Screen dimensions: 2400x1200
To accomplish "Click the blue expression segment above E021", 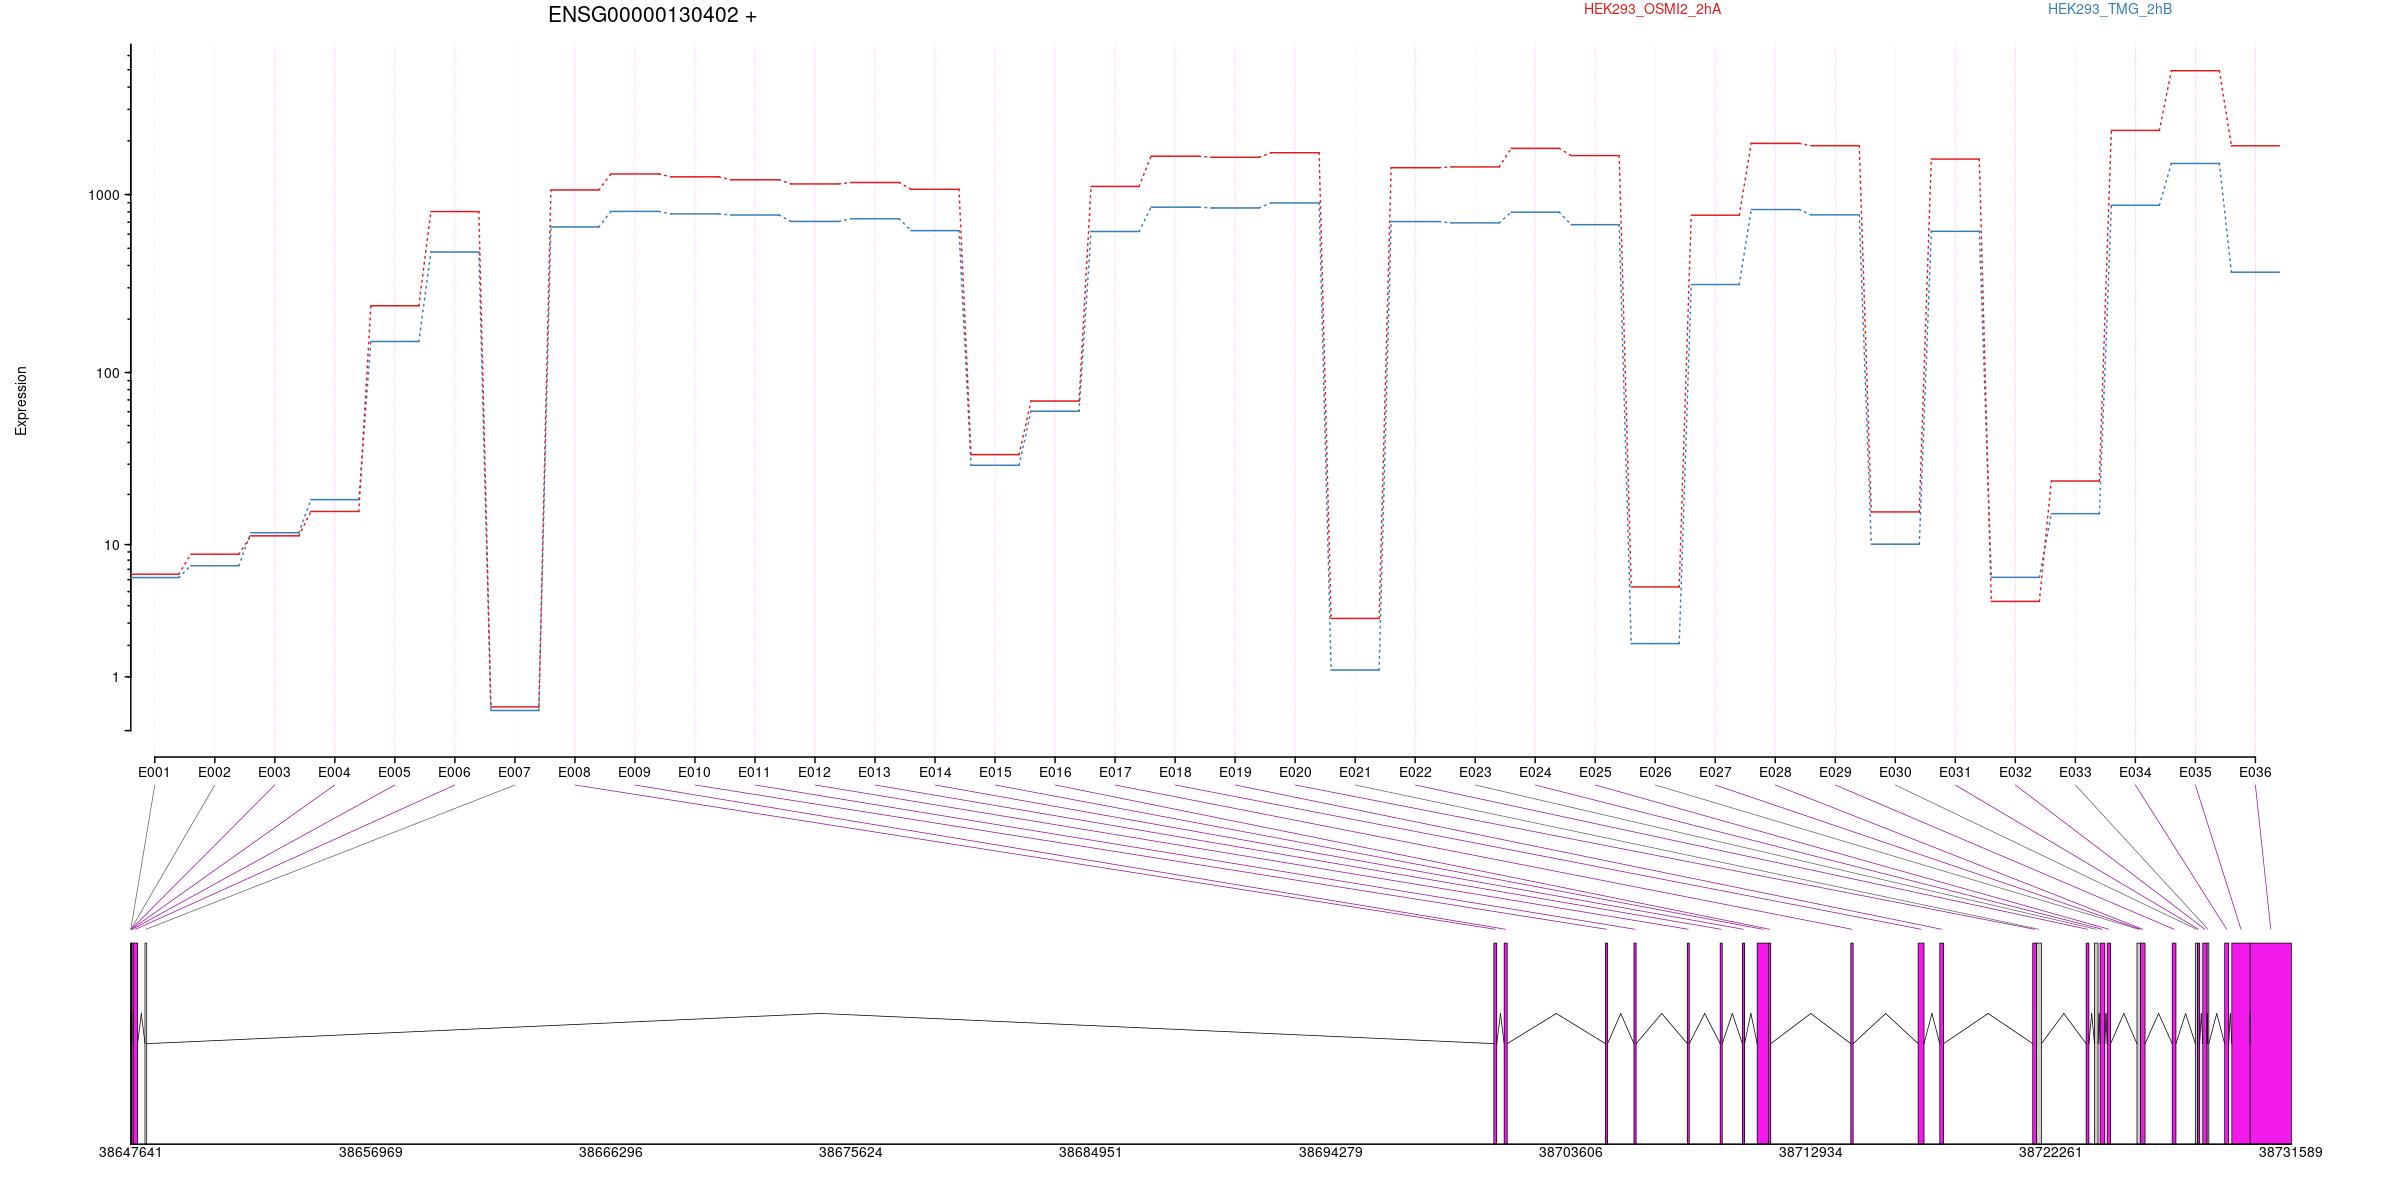I will pyautogui.click(x=1355, y=670).
